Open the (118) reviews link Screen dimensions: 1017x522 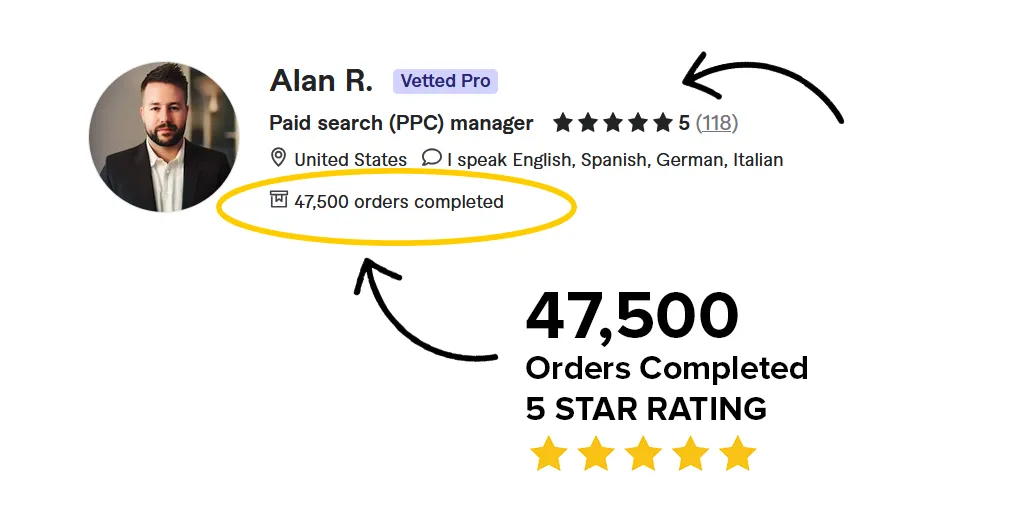[x=717, y=123]
